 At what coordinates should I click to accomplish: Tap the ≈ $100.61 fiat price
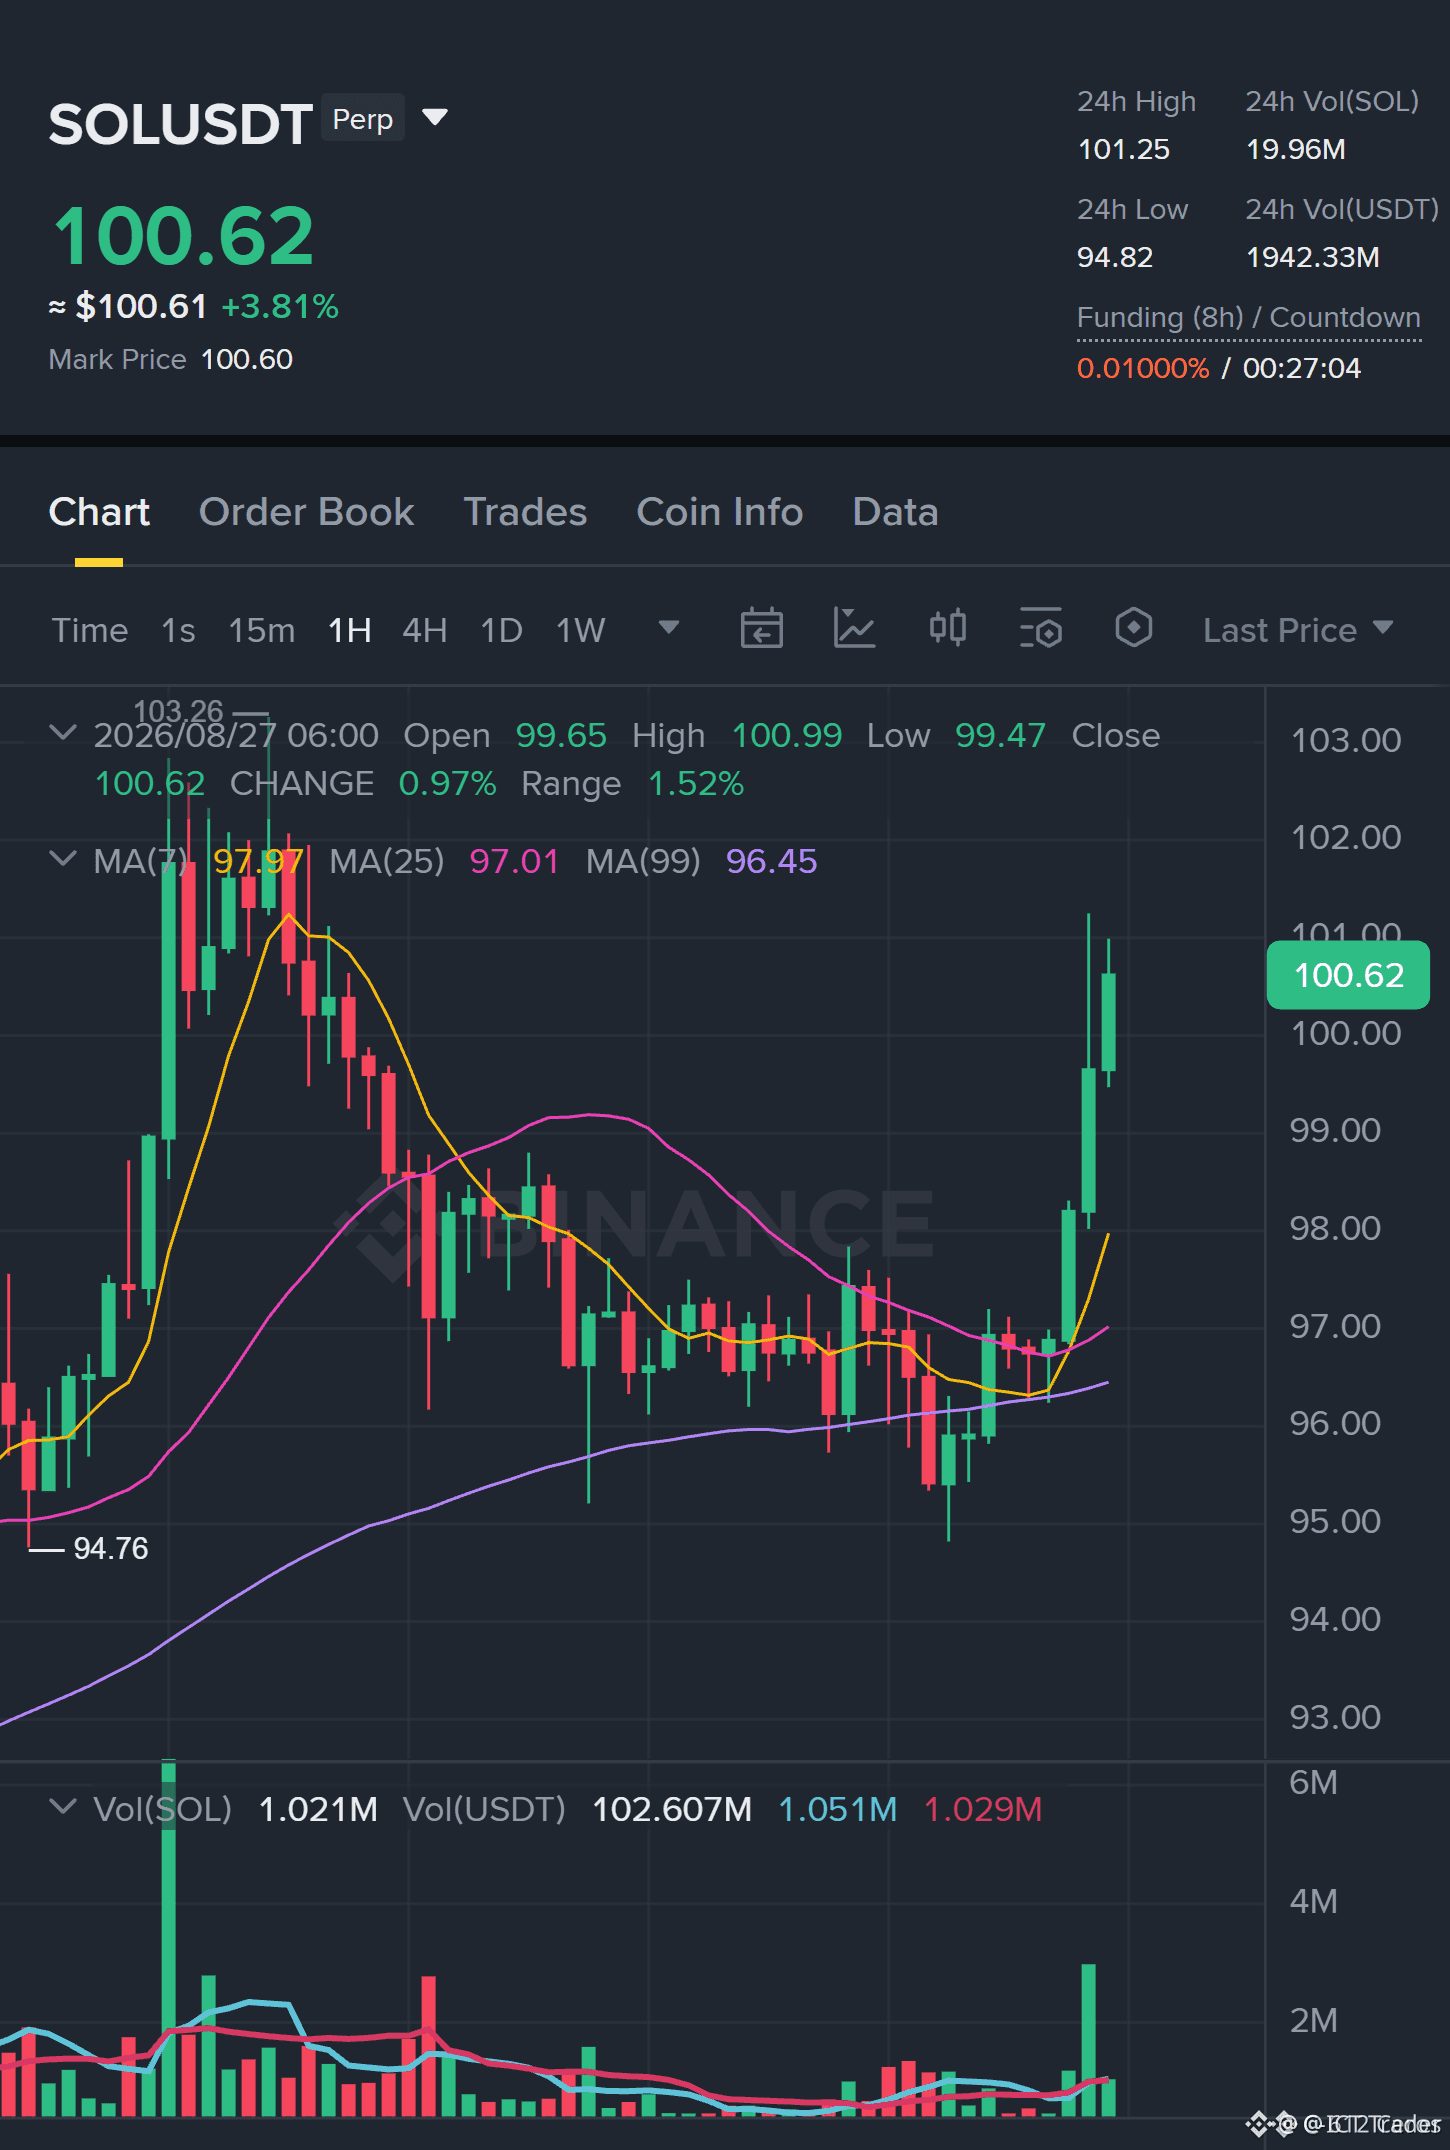[x=128, y=306]
